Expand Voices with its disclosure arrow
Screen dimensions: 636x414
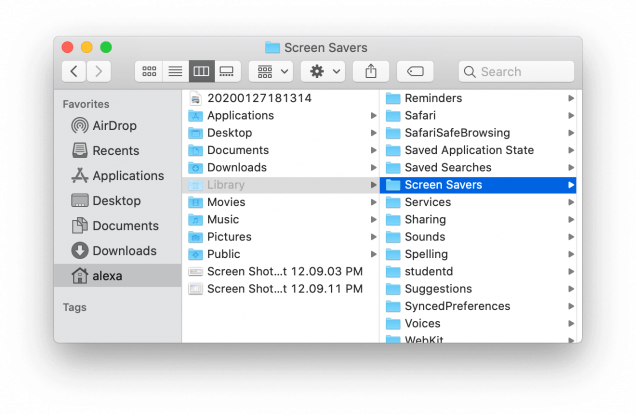pos(571,324)
